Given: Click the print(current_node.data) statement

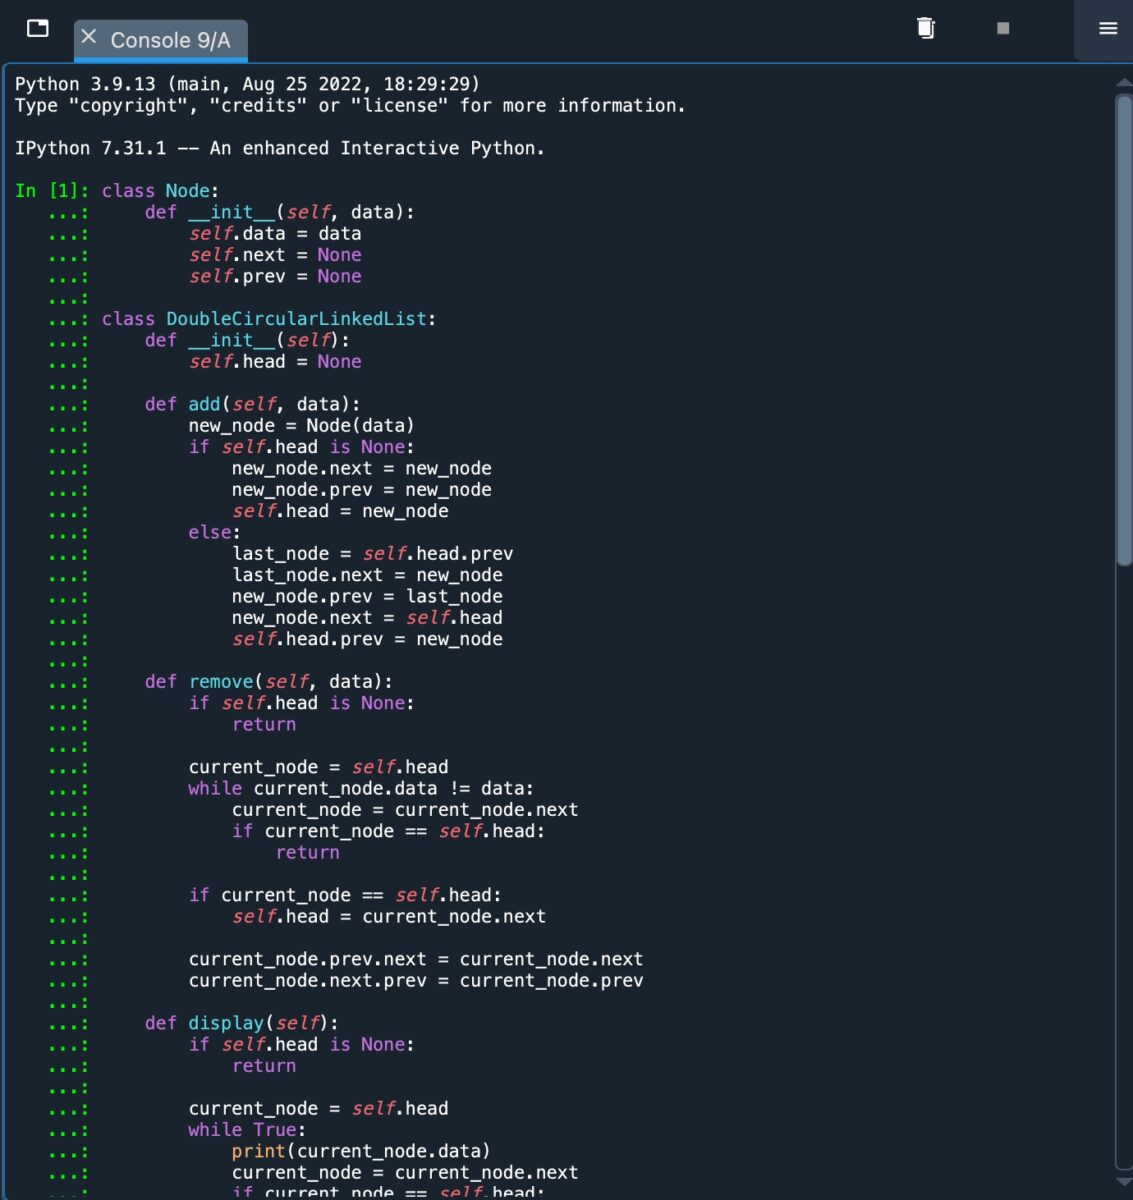Looking at the screenshot, I should 360,1151.
